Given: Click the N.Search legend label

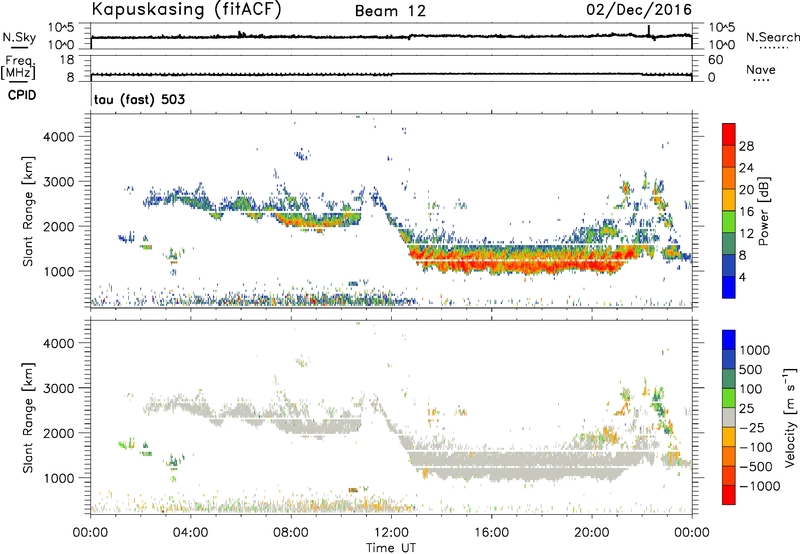Looking at the screenshot, I should point(773,37).
